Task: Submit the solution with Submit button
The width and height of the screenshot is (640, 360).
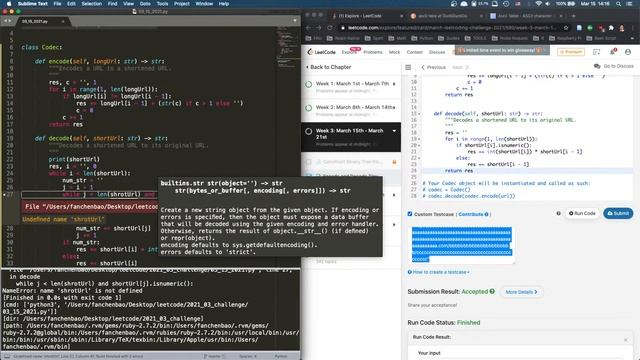Action: [618, 213]
